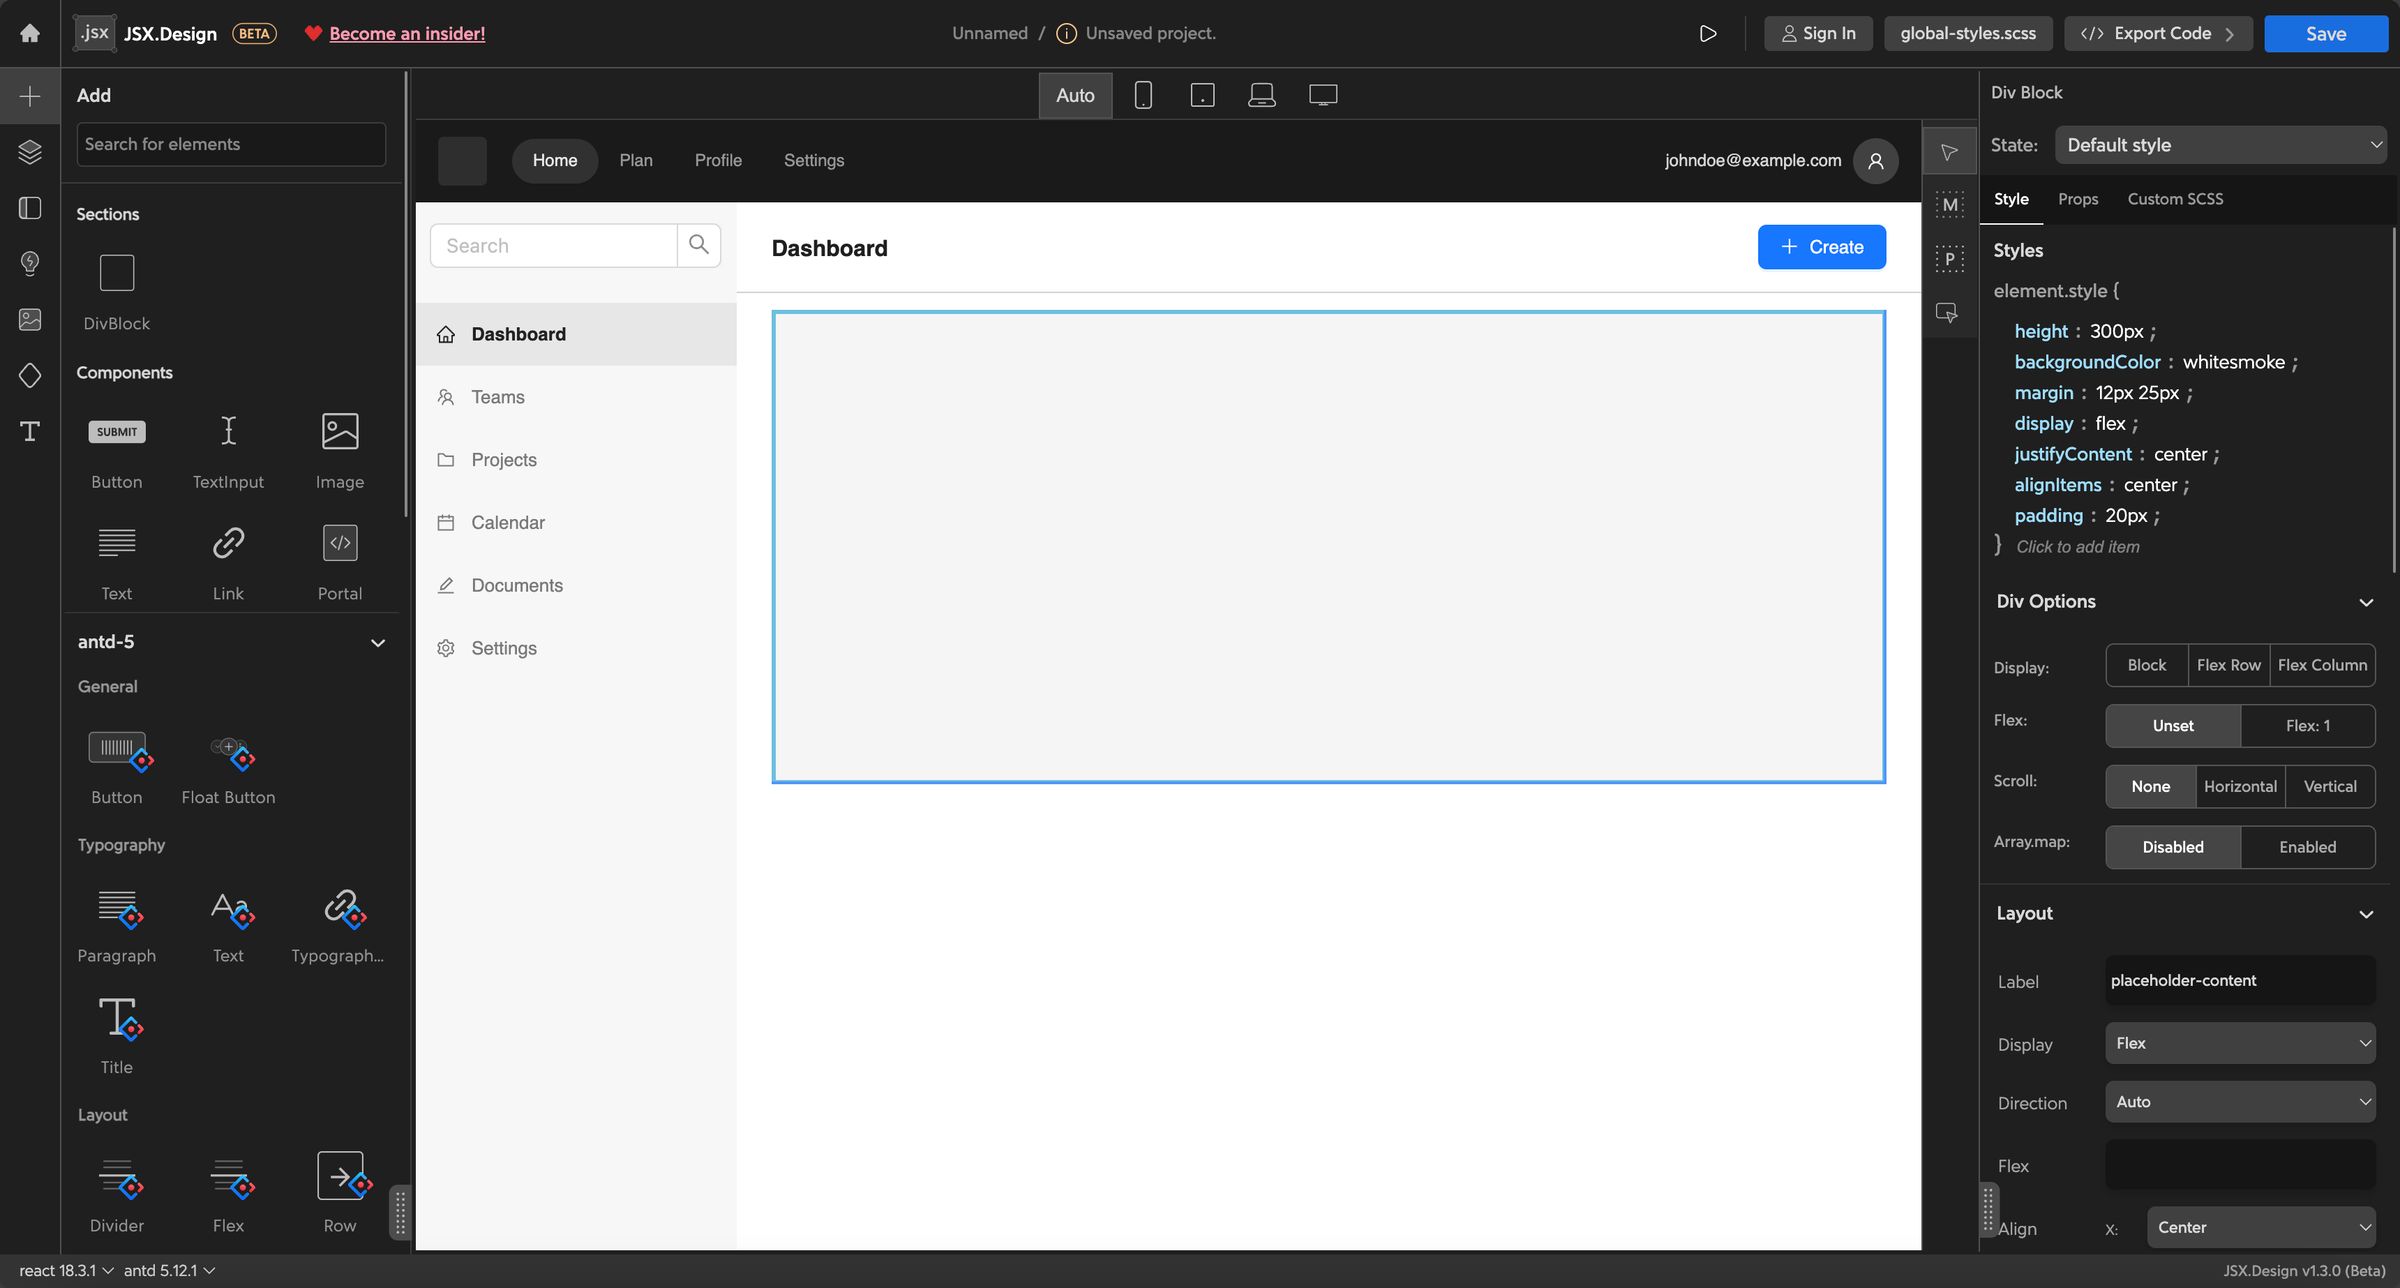Enable Array.map for the Div Block

point(2306,847)
